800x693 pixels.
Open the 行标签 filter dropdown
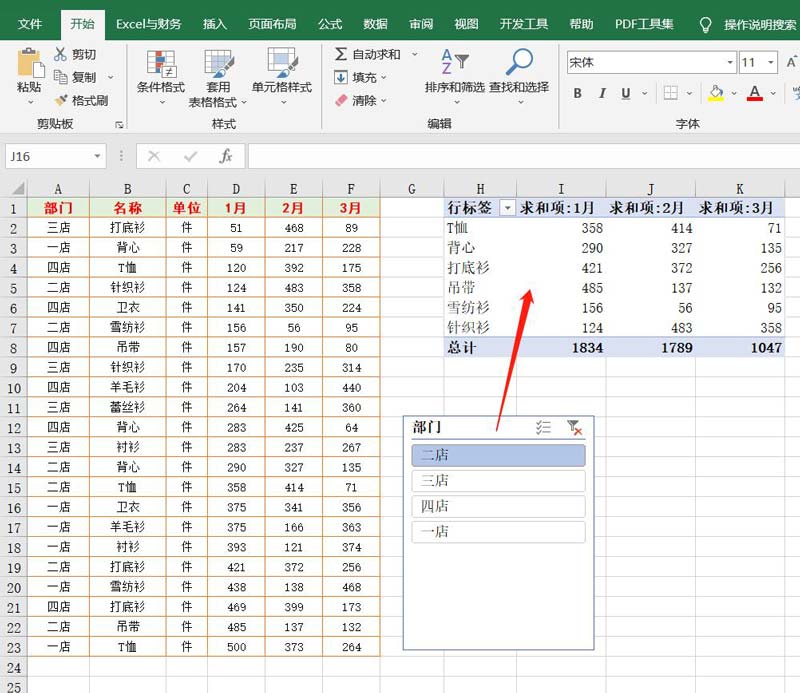tap(506, 208)
